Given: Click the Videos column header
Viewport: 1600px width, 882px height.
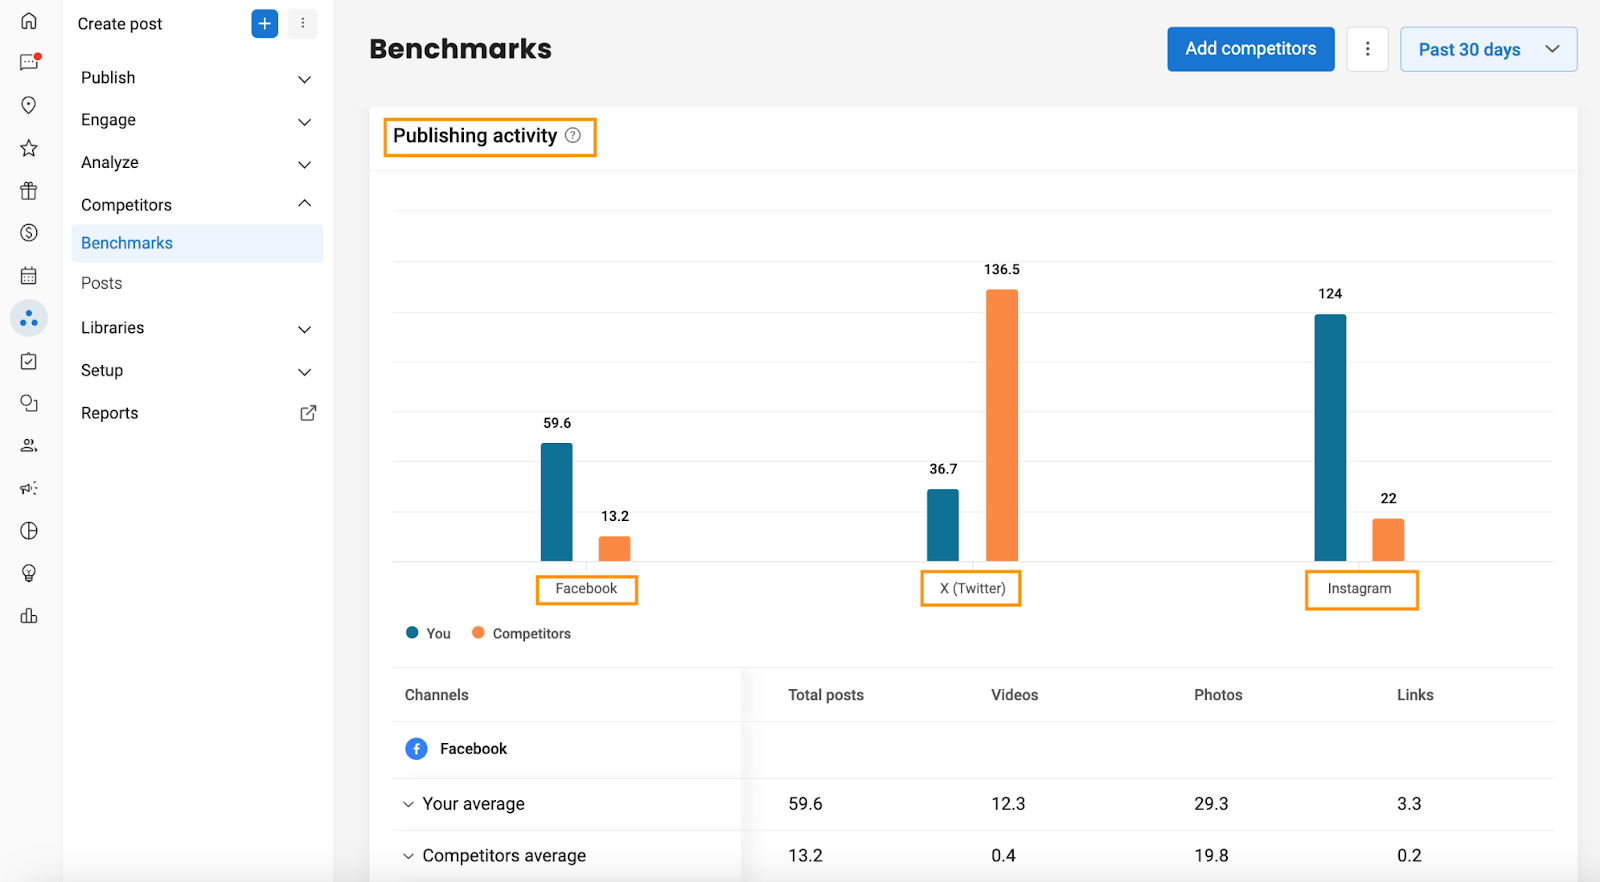Looking at the screenshot, I should (1015, 695).
